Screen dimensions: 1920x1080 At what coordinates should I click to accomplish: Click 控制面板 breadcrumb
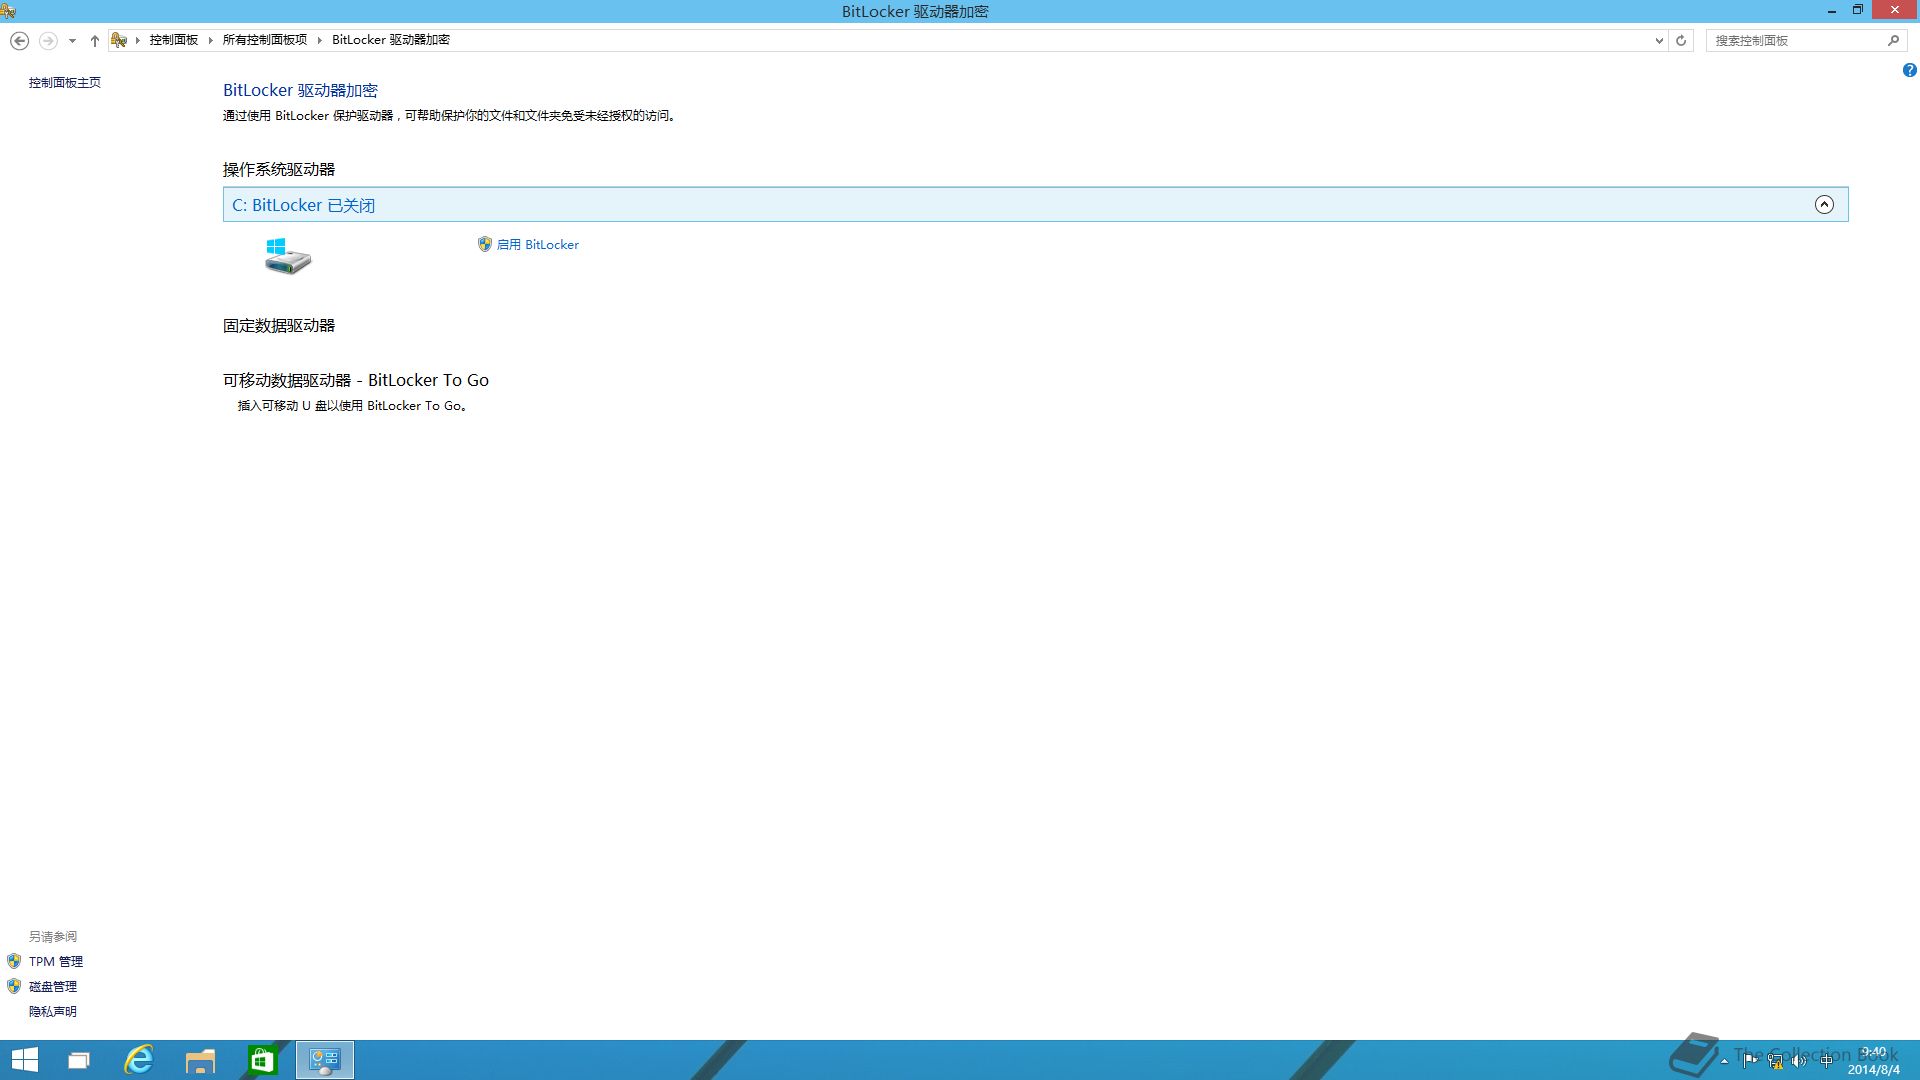174,40
